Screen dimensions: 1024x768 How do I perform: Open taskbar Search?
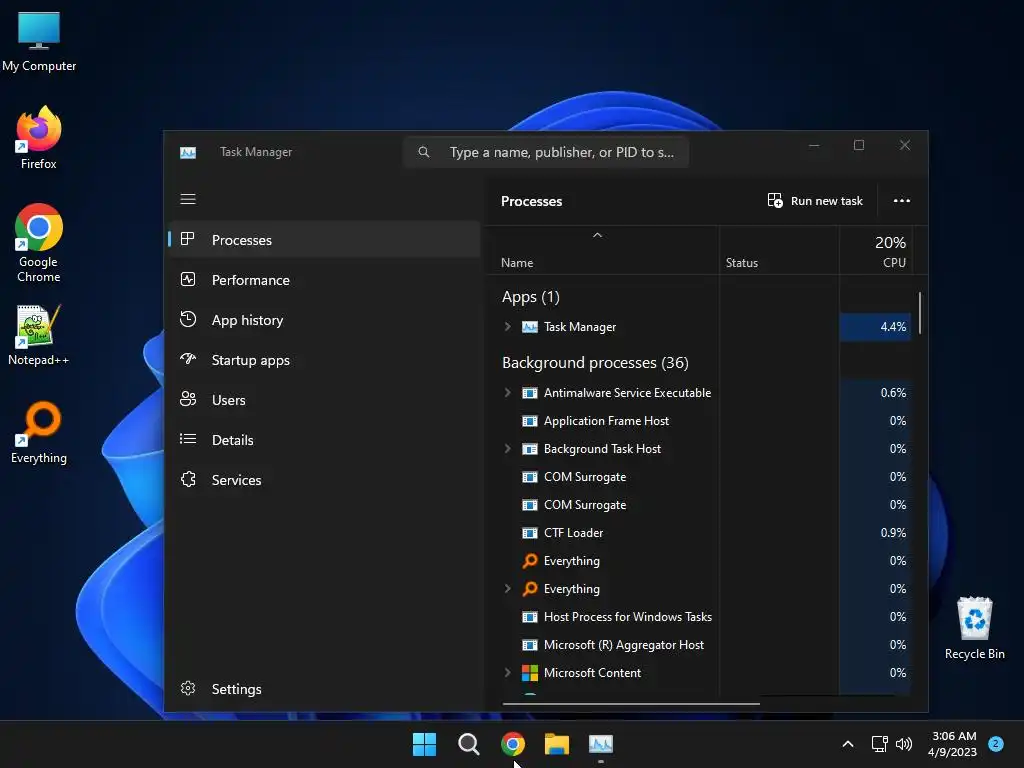click(468, 744)
